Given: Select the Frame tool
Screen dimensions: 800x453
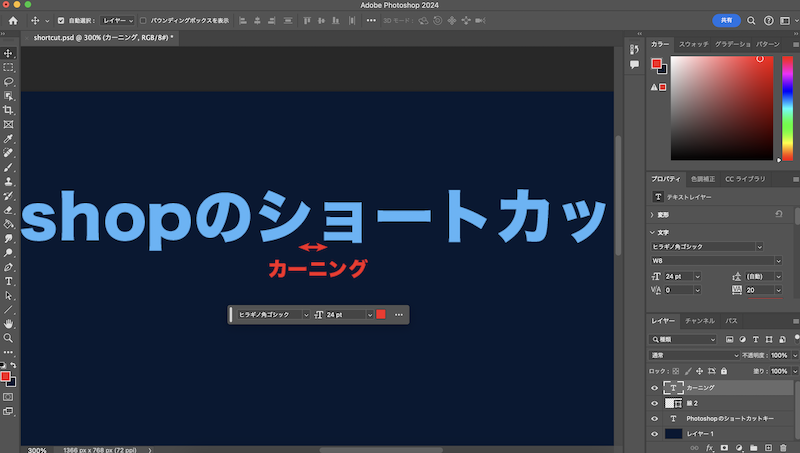Looking at the screenshot, I should pos(8,124).
